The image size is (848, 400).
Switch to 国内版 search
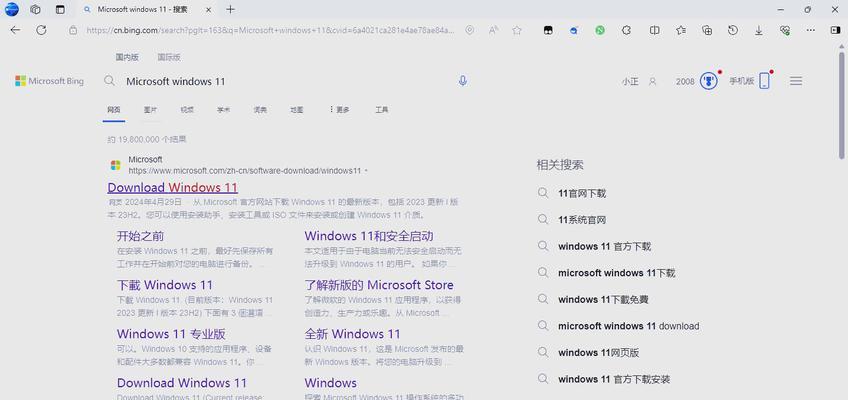click(127, 57)
